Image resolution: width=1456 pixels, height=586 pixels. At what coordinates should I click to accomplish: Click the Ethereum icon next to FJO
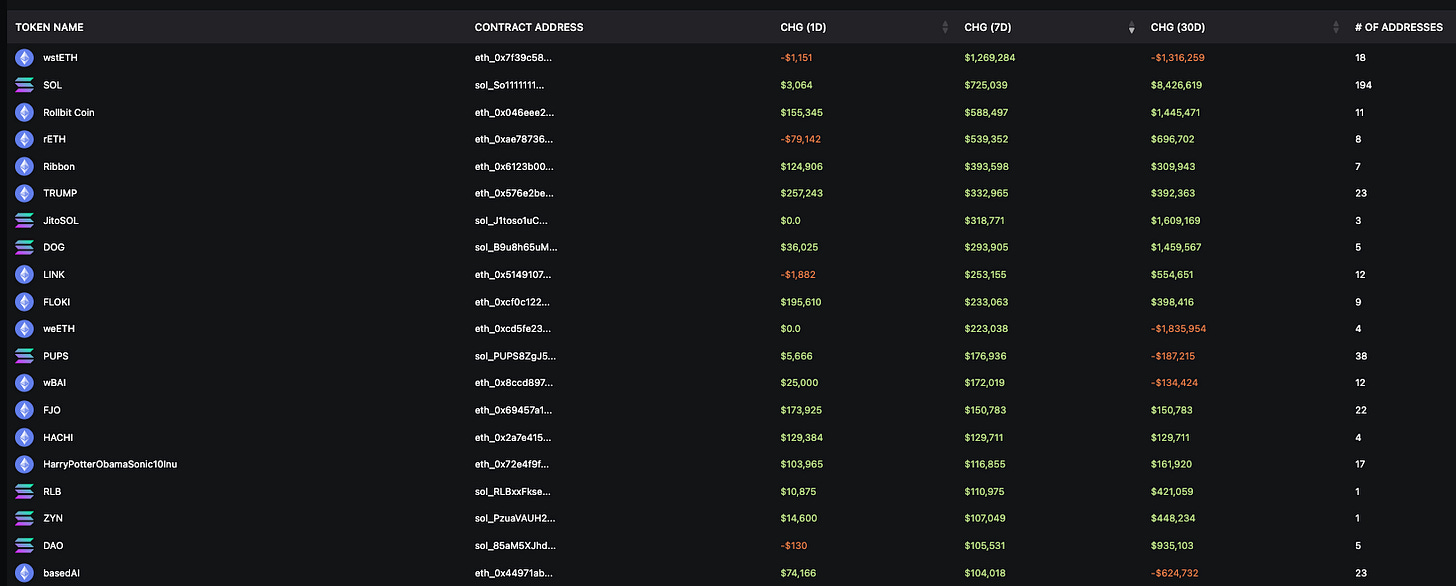[x=24, y=410]
